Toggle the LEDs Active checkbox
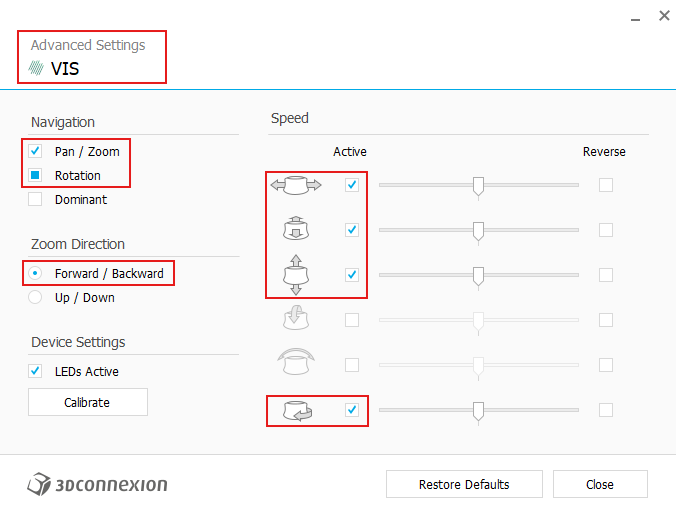 point(35,371)
